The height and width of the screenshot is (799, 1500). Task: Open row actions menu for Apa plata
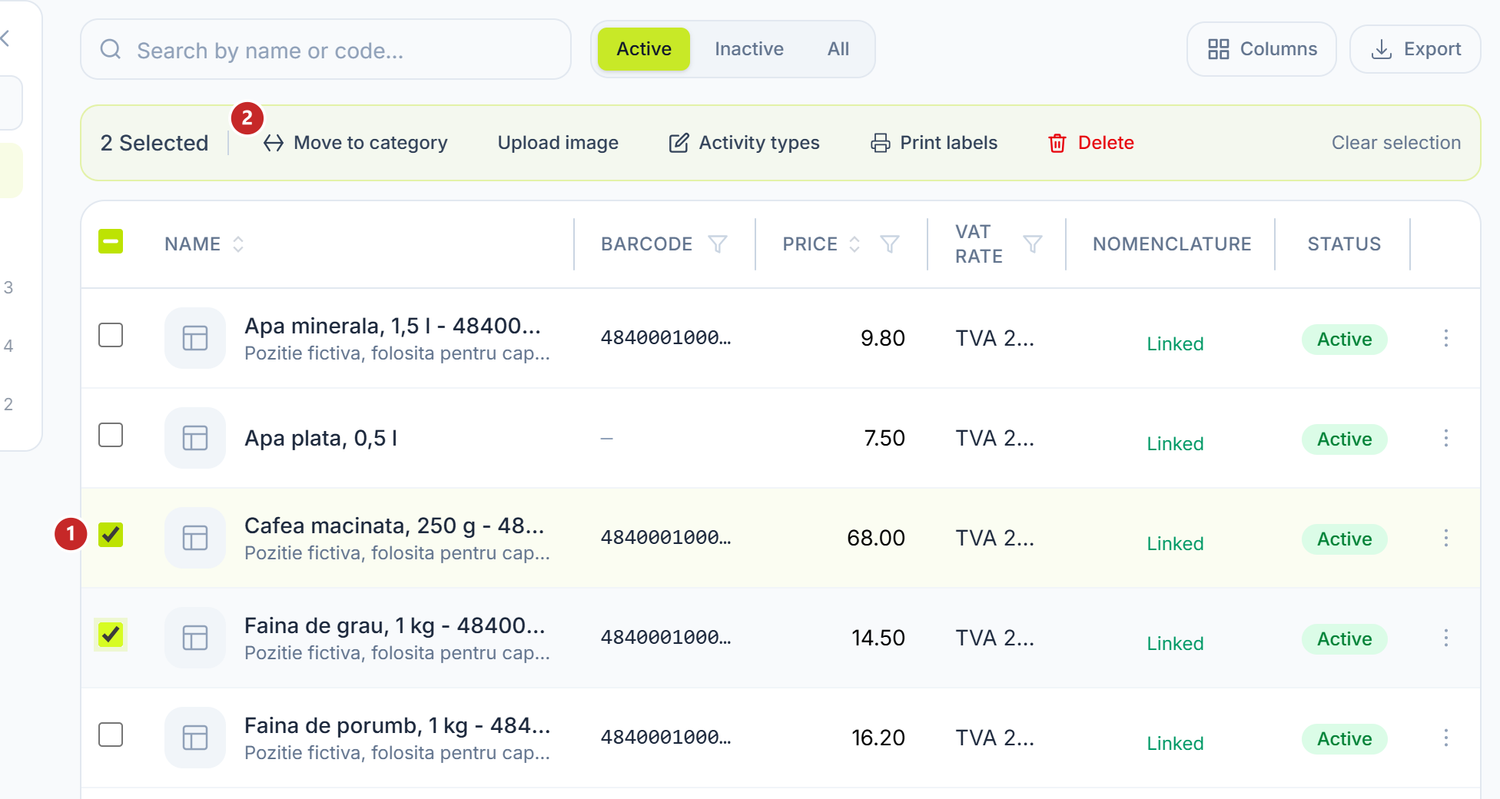click(x=1446, y=438)
